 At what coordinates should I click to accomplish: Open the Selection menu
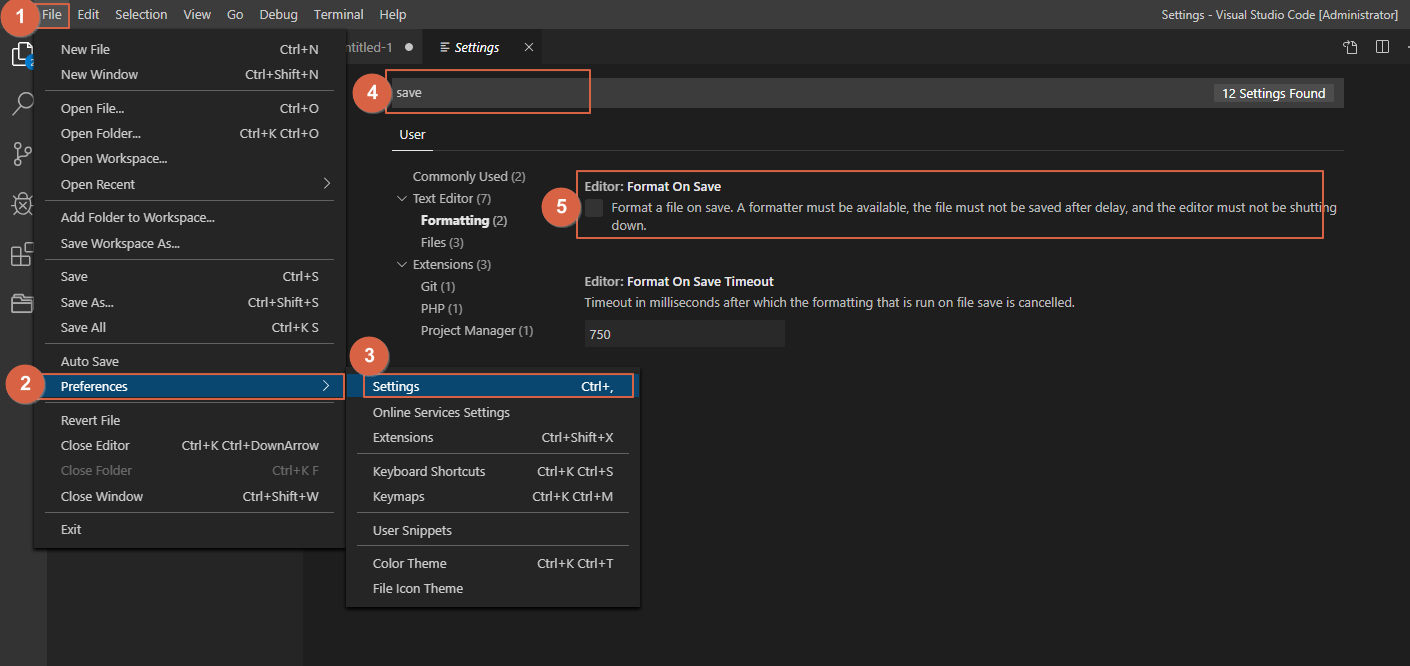coord(141,15)
